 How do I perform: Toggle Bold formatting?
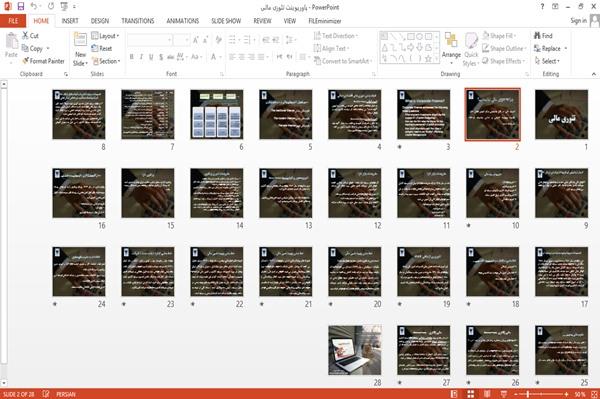(132, 57)
